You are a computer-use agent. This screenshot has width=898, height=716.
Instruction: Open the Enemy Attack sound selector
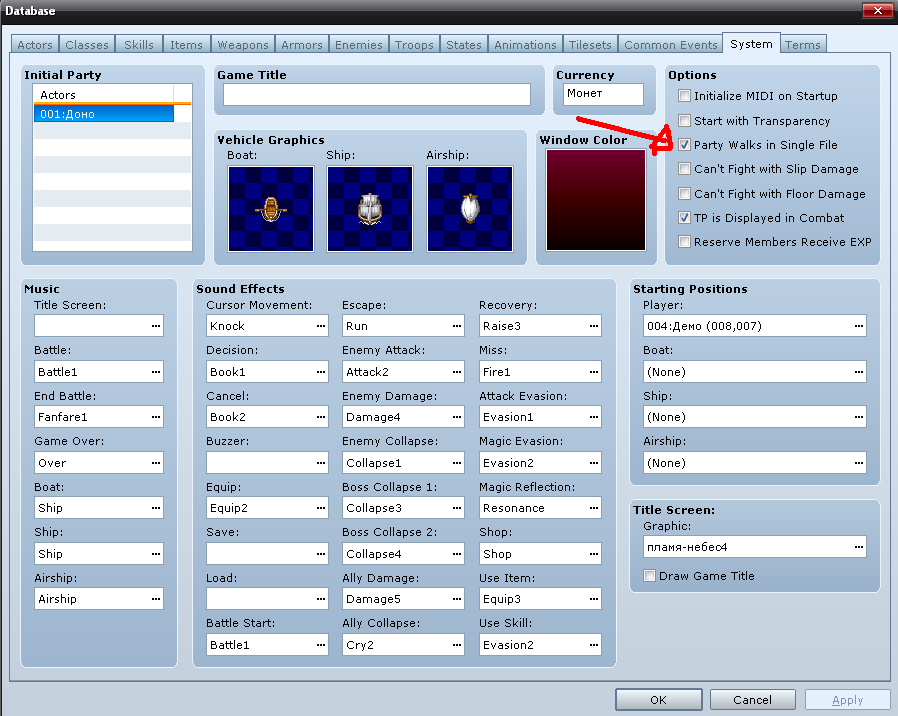coord(456,372)
